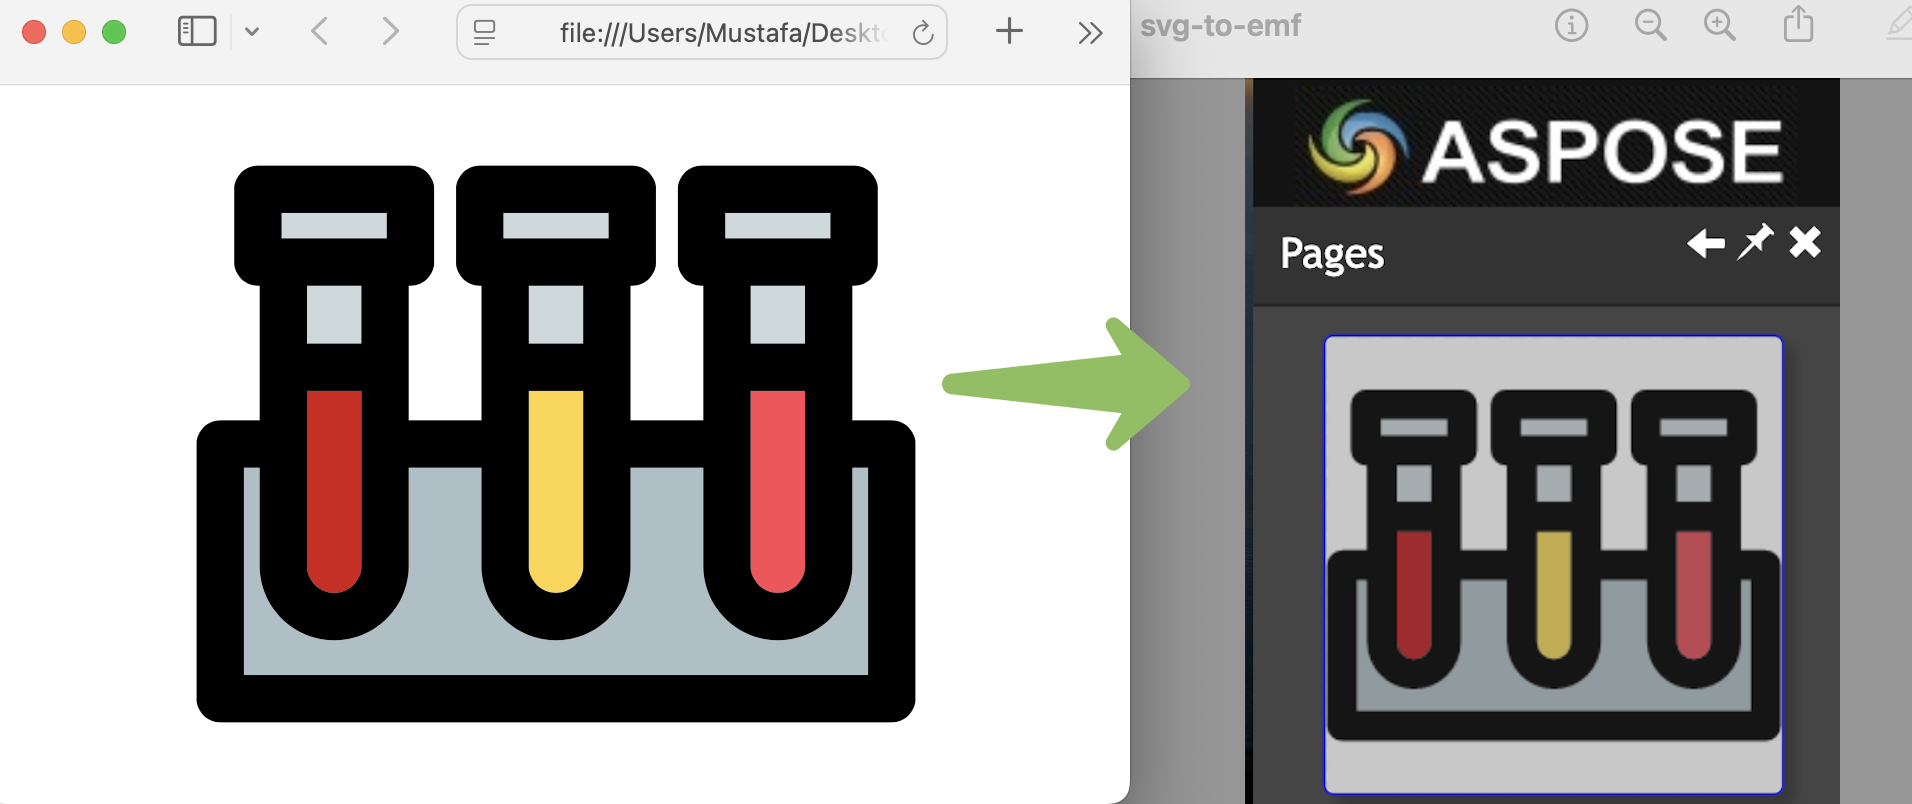1912x804 pixels.
Task: Zoom out in Preview
Action: pyautogui.click(x=1650, y=25)
